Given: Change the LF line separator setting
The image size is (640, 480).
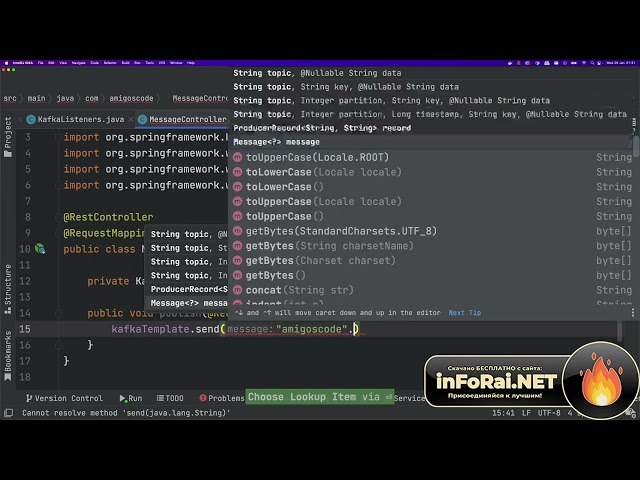Looking at the screenshot, I should [526, 413].
